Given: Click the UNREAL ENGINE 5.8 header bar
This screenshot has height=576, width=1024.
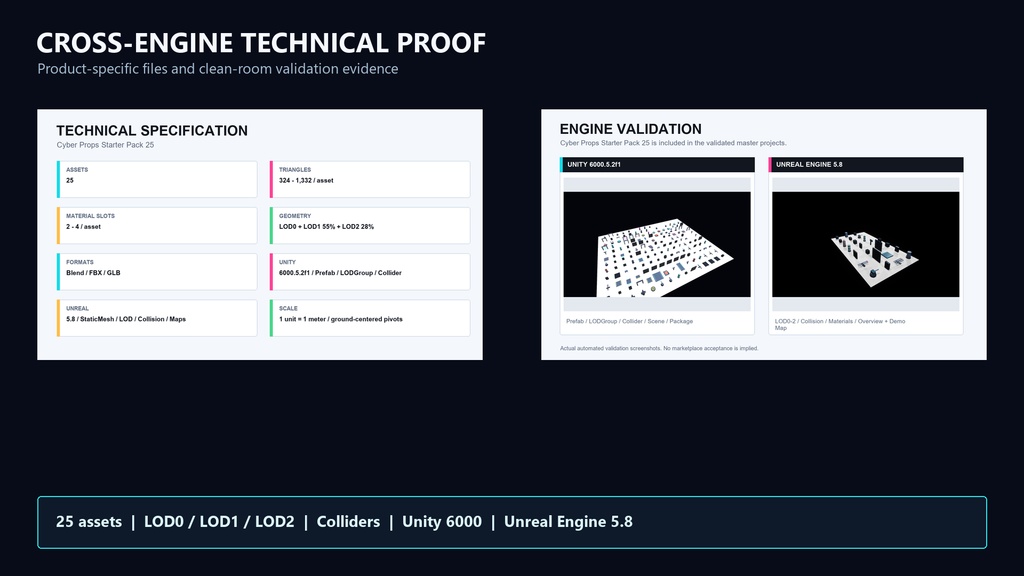Looking at the screenshot, I should pyautogui.click(x=866, y=165).
